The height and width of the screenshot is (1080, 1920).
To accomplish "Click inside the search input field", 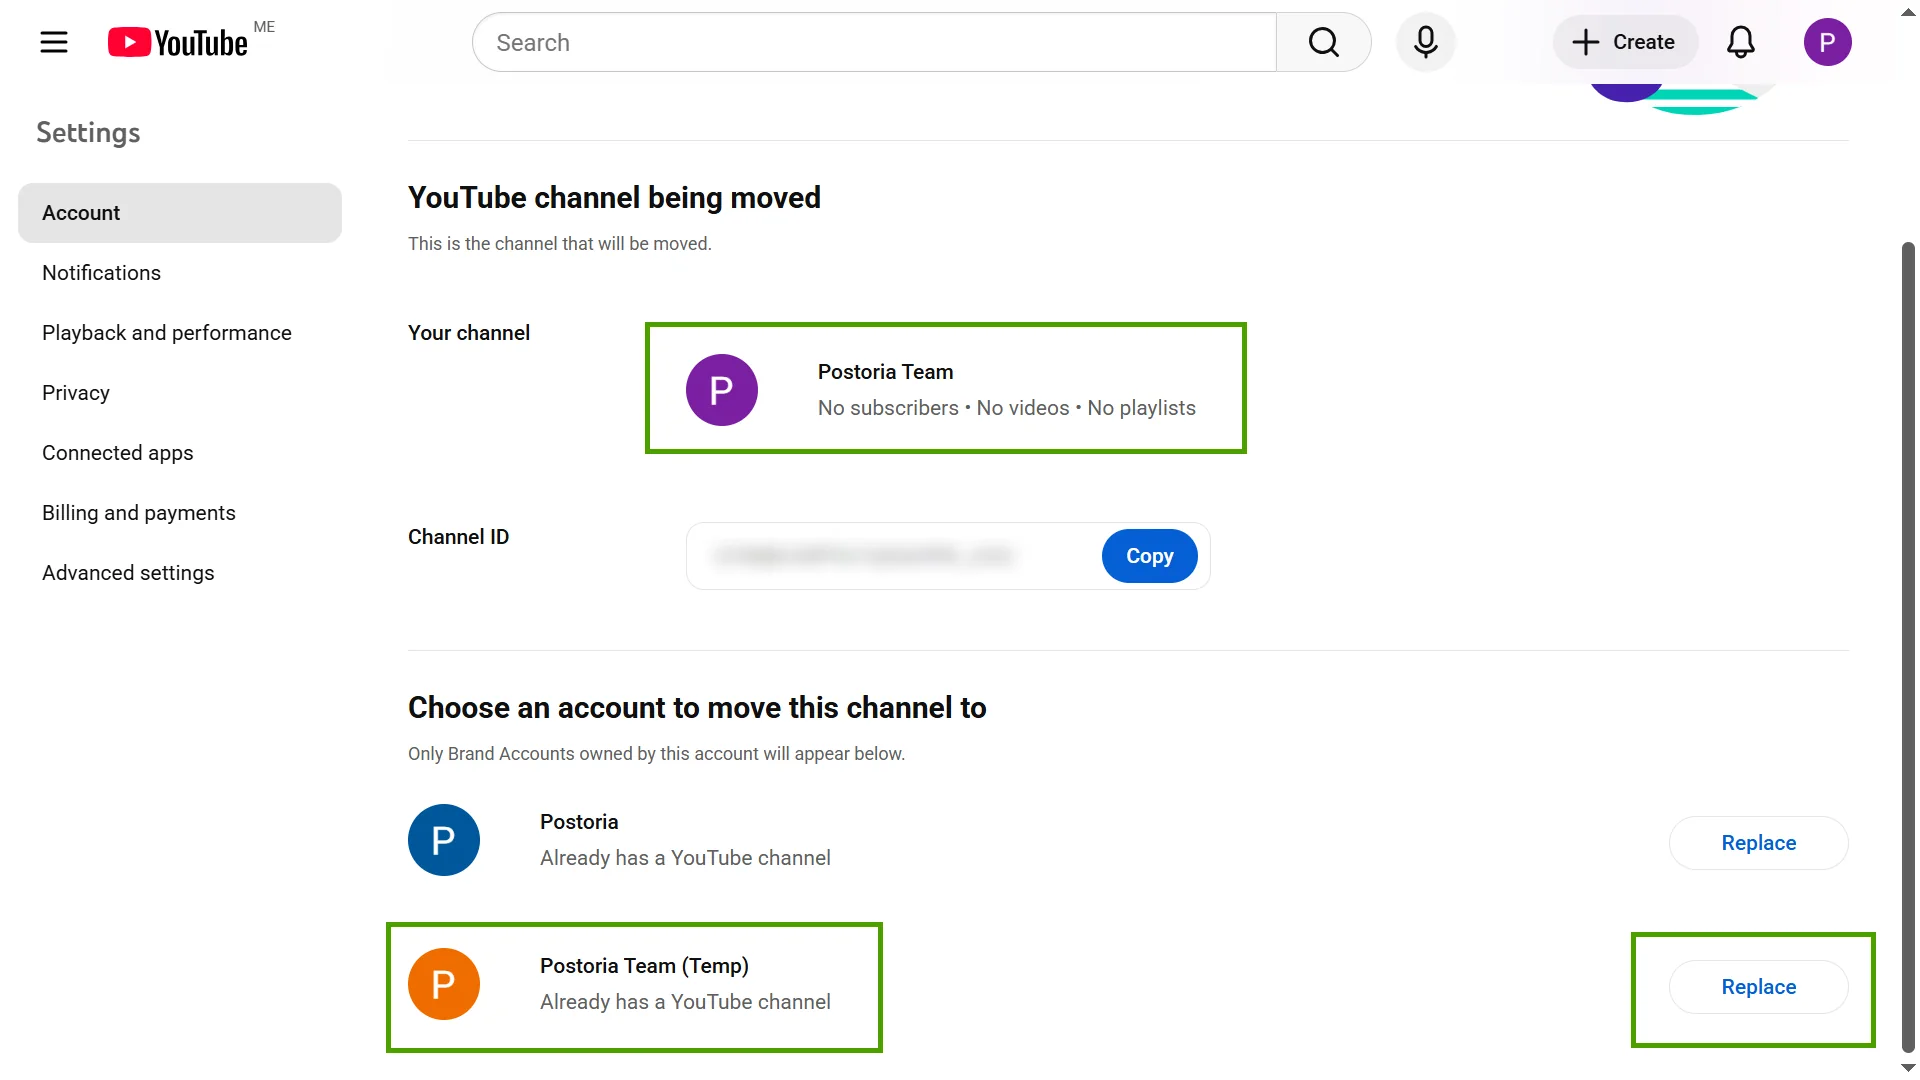I will tap(870, 42).
